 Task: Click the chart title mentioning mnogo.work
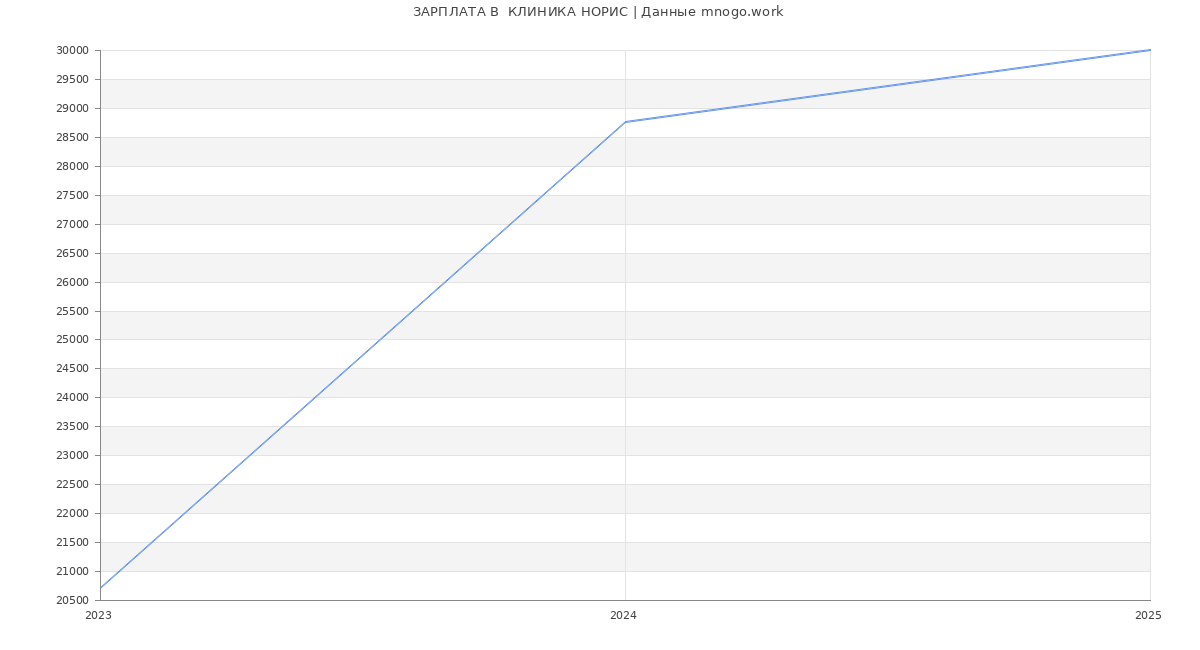click(598, 12)
